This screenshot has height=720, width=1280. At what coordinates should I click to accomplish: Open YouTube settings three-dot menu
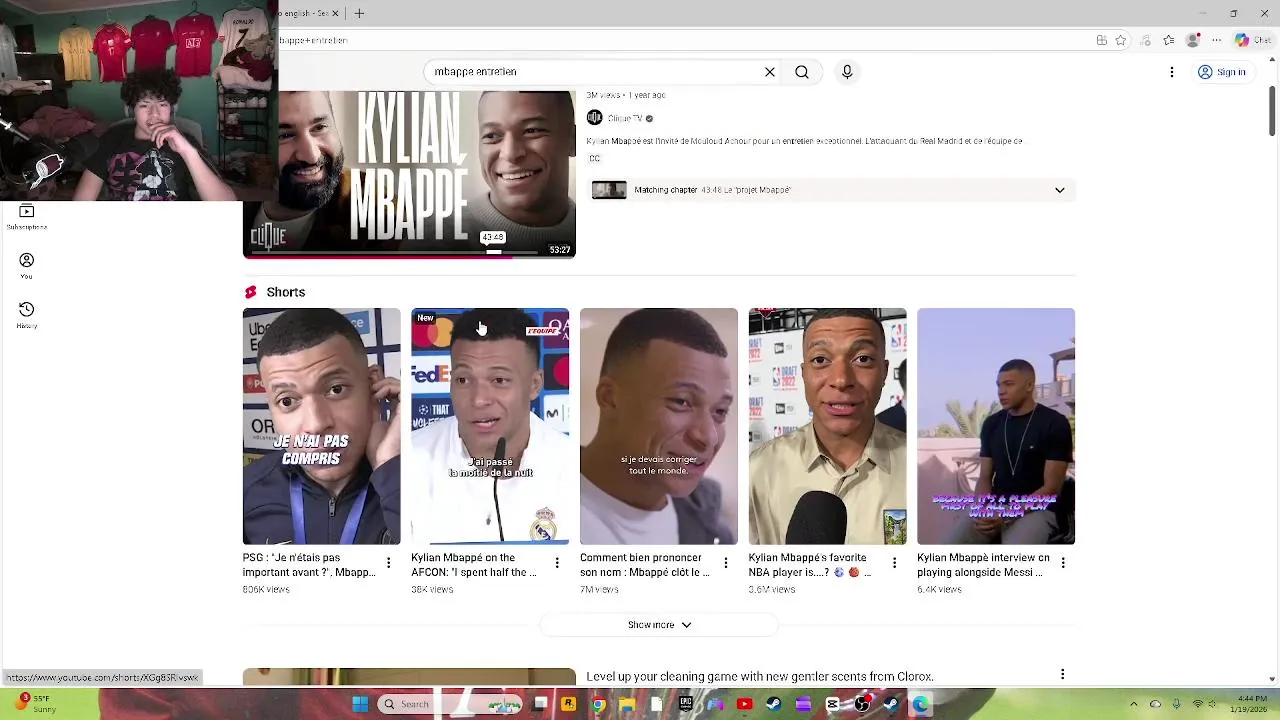tap(1172, 72)
